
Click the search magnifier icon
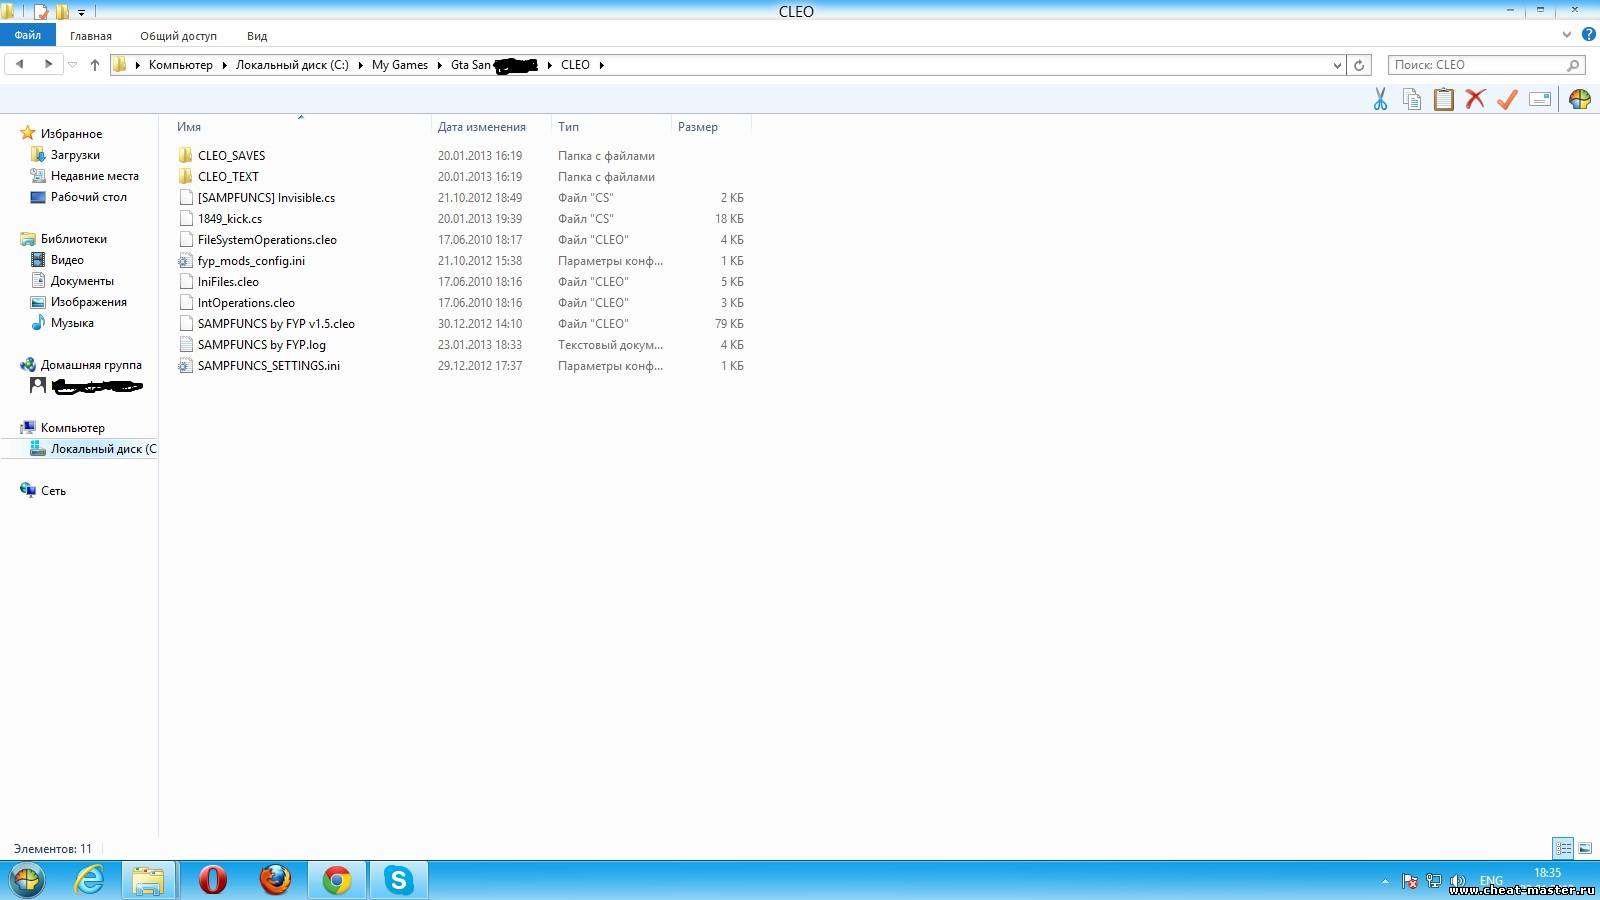(1573, 65)
